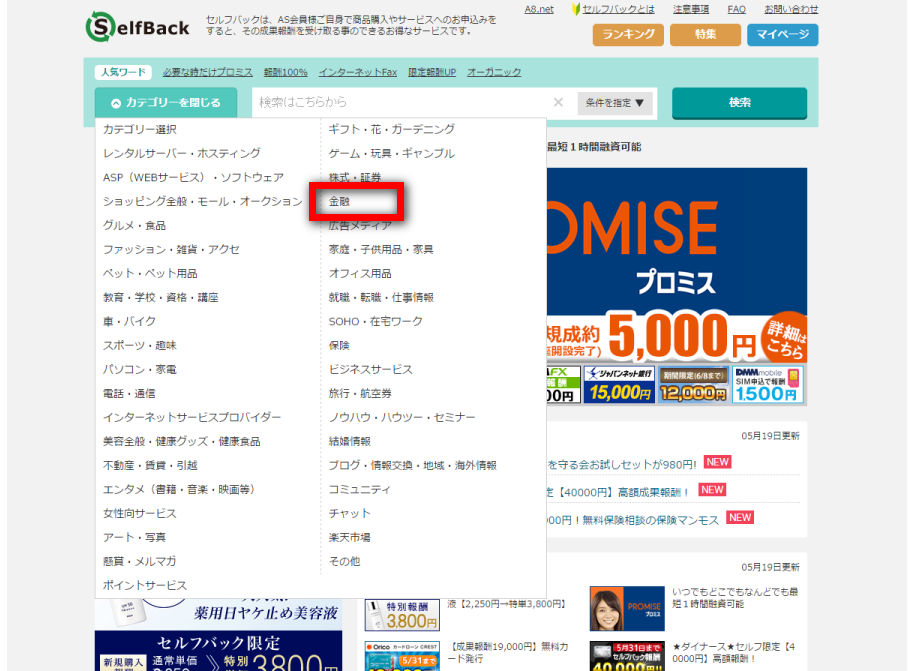
Task: Pick the 楽天市場 category entry
Action: click(350, 537)
